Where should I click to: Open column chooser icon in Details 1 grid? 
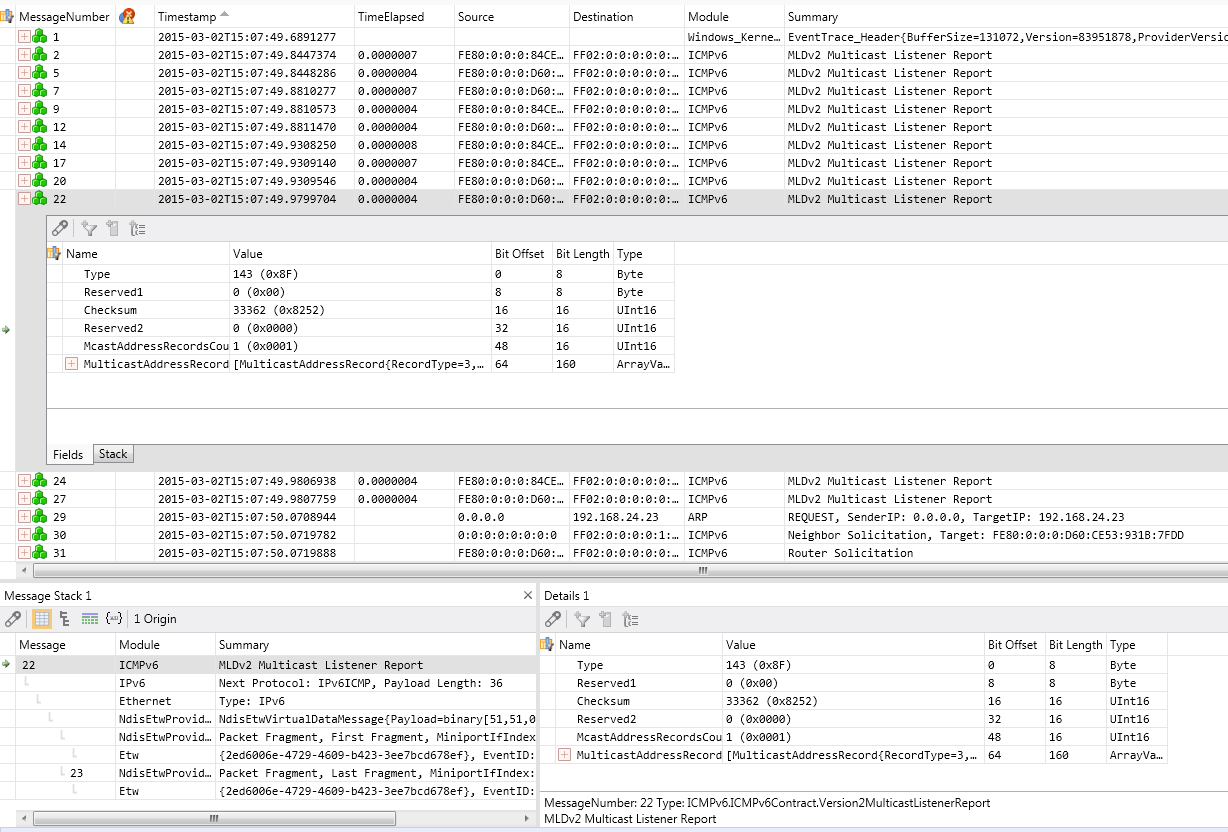click(x=547, y=645)
